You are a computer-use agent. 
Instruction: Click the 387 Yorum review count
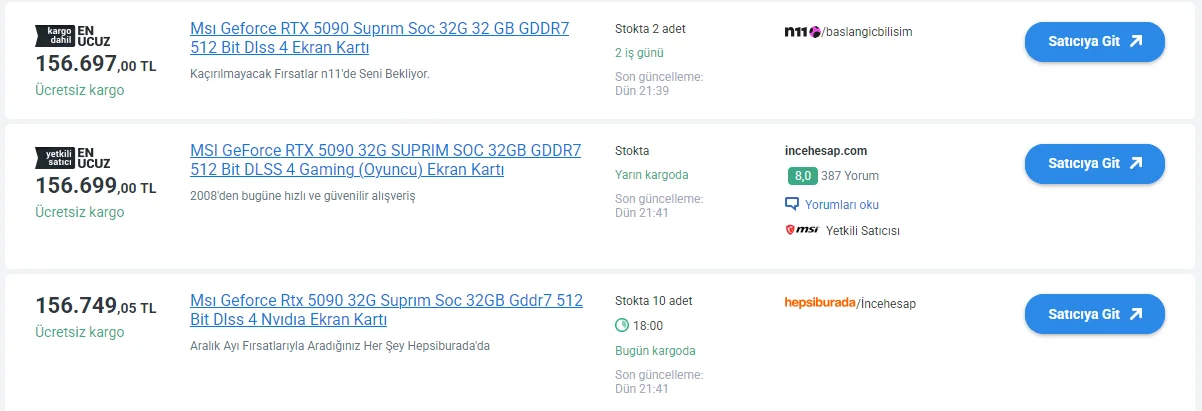pos(849,176)
